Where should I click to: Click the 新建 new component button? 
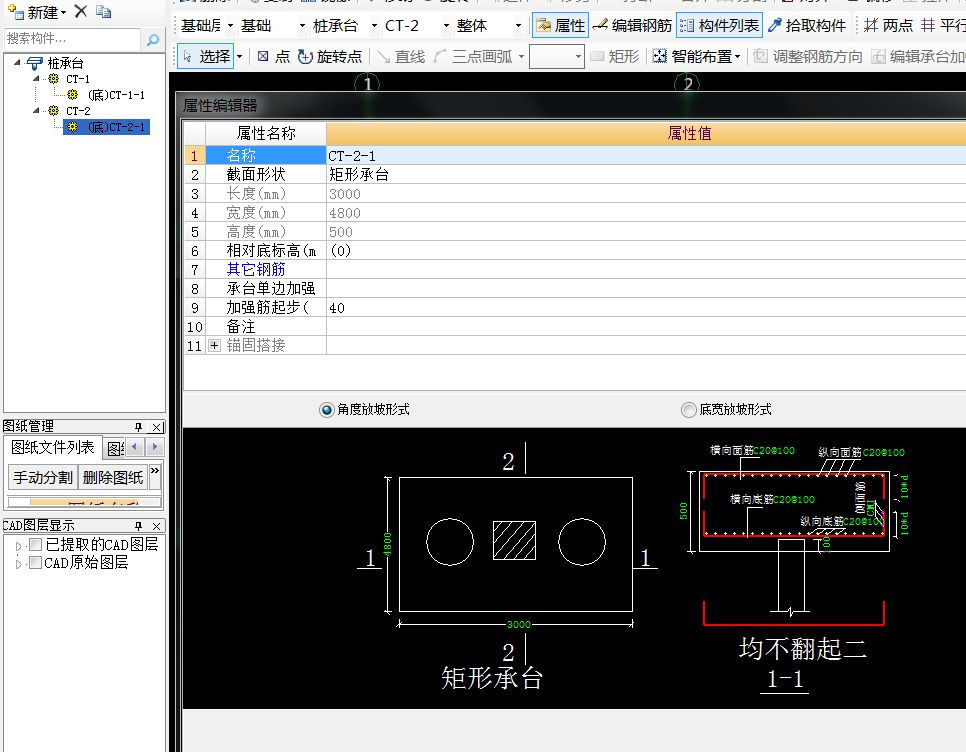(x=37, y=12)
